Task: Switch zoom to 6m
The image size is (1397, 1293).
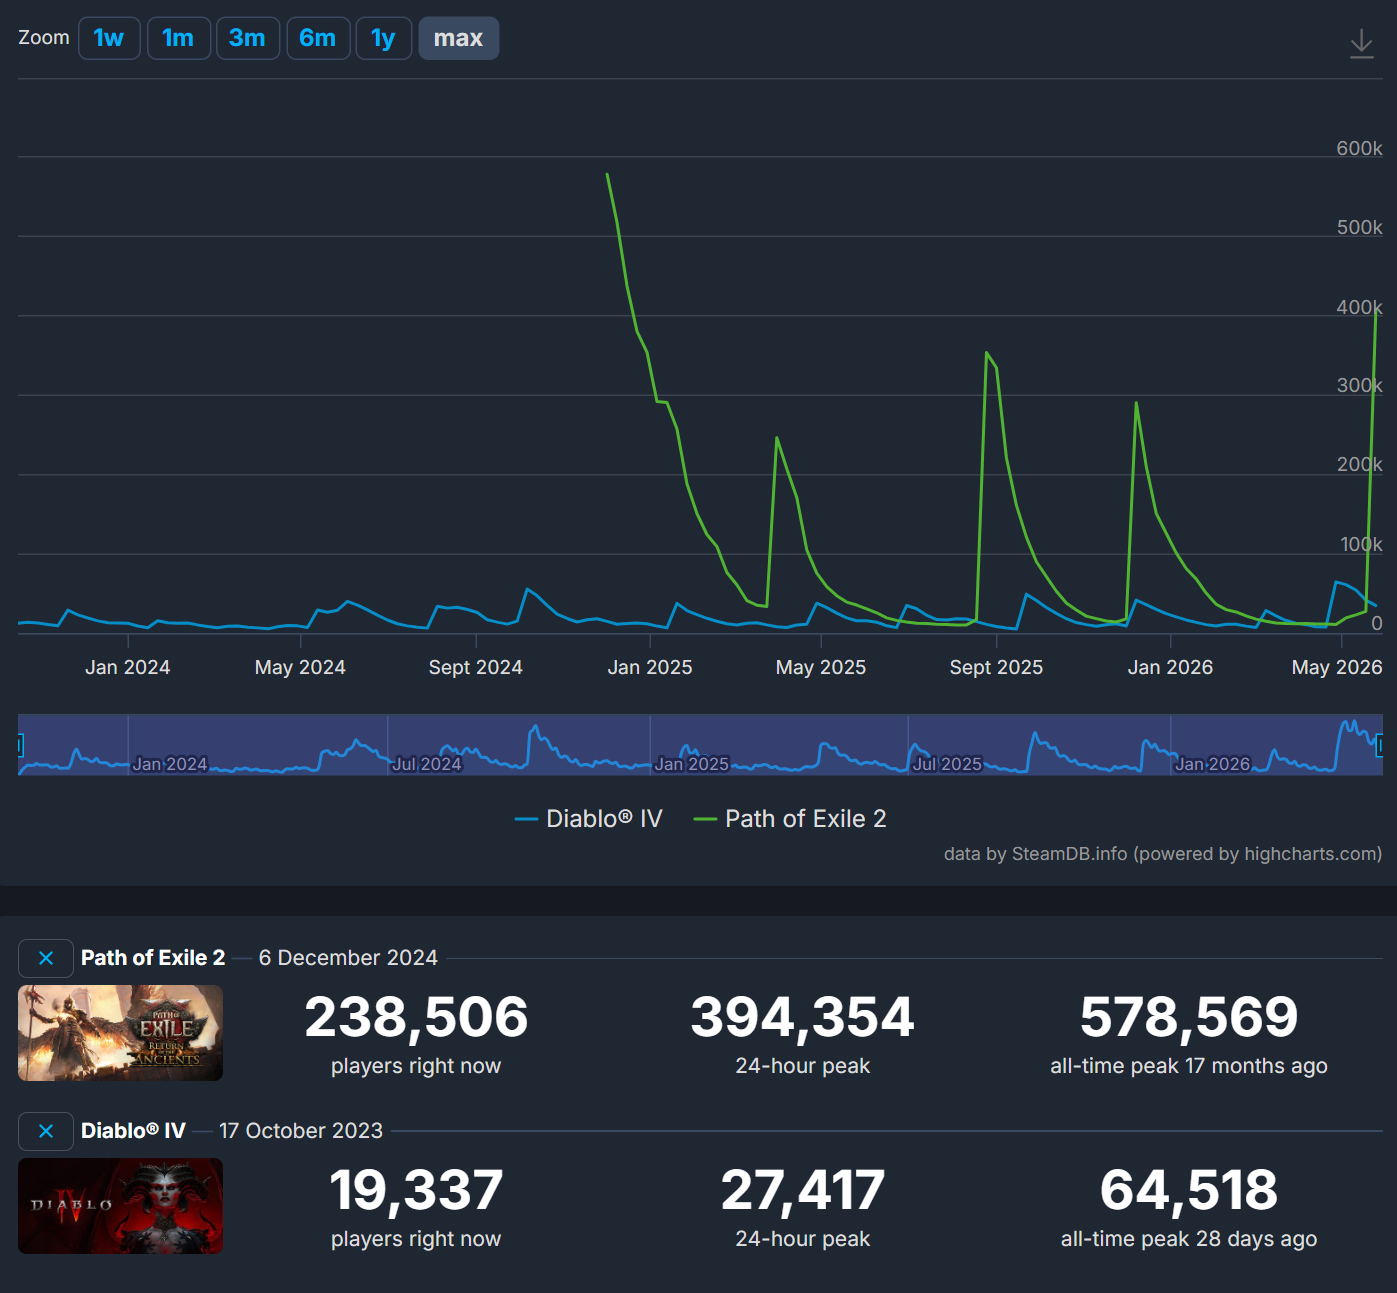Action: (x=318, y=38)
